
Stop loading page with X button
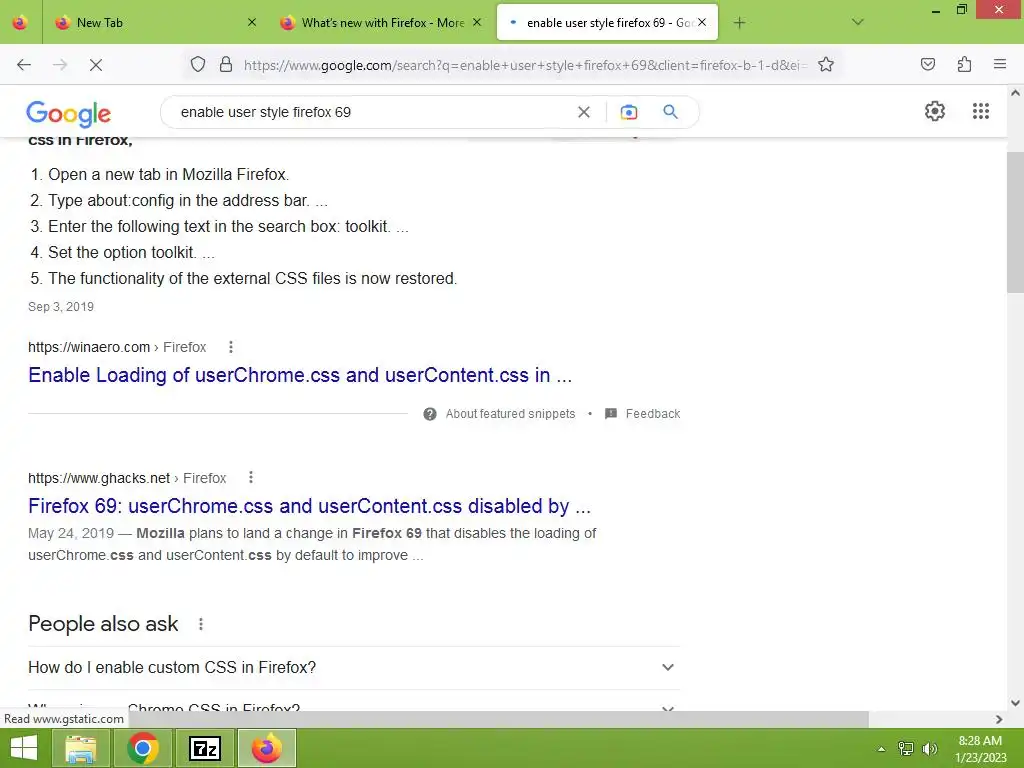(95, 65)
